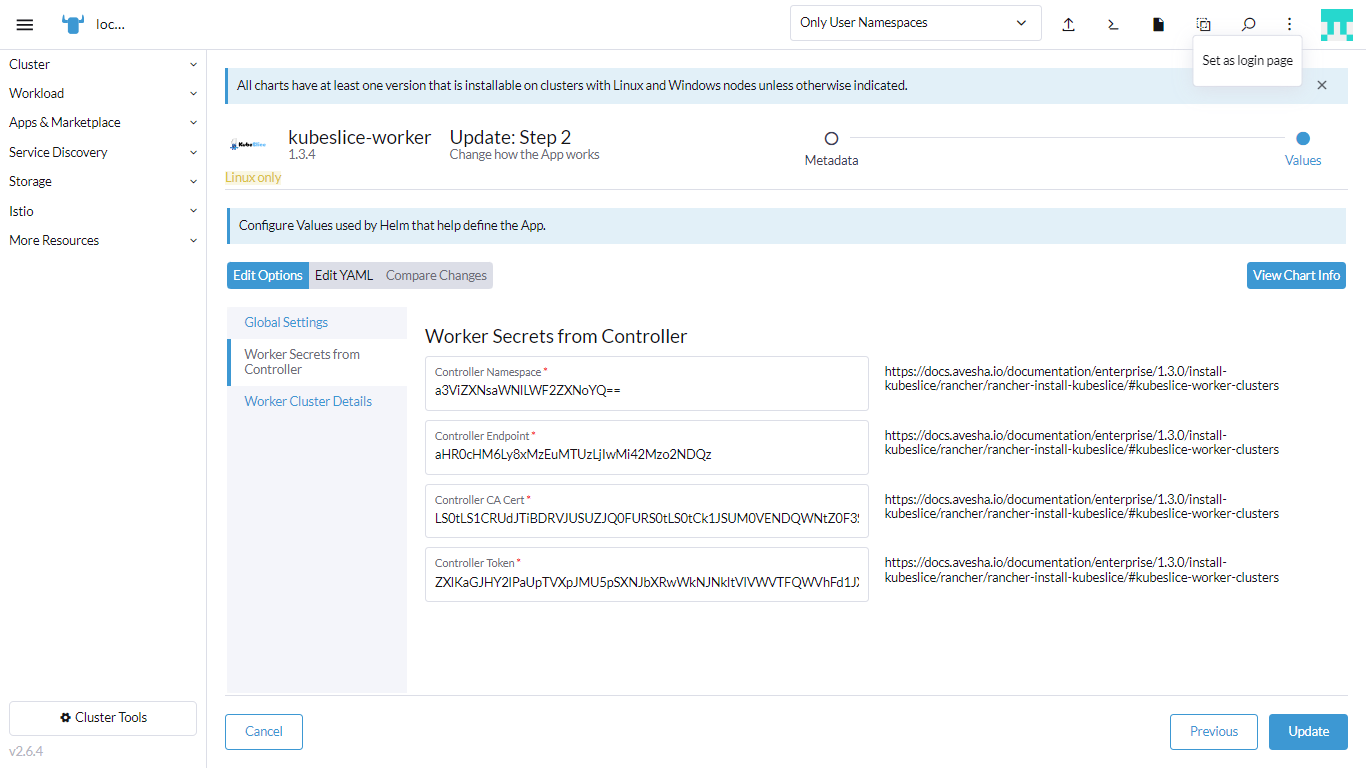Focus the Controller Endpoint field

[x=647, y=447]
